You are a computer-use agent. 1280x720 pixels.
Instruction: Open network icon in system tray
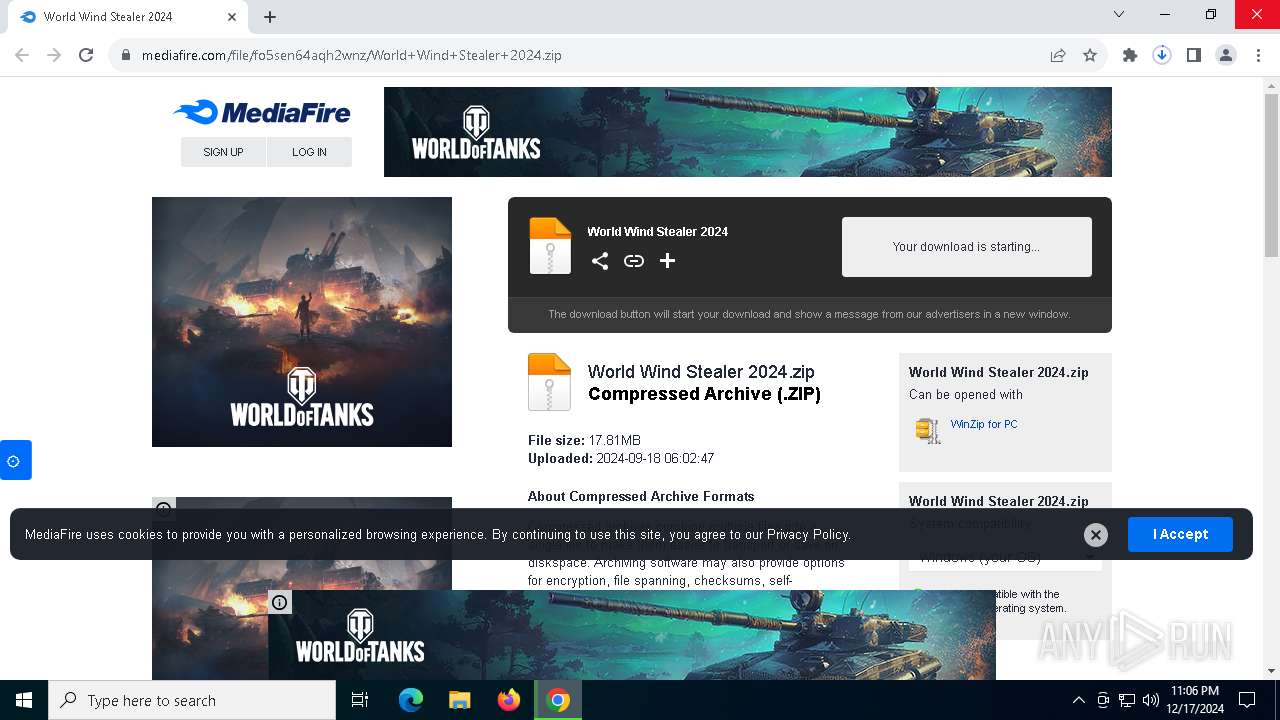1127,700
